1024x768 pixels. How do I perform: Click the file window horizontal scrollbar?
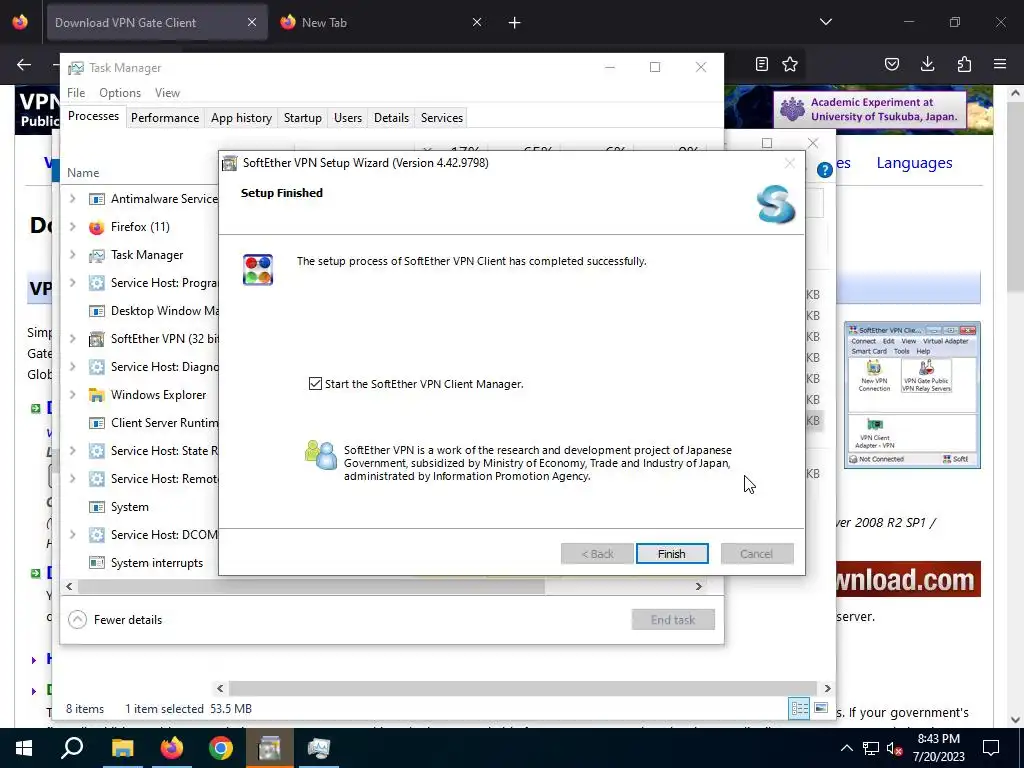point(522,688)
